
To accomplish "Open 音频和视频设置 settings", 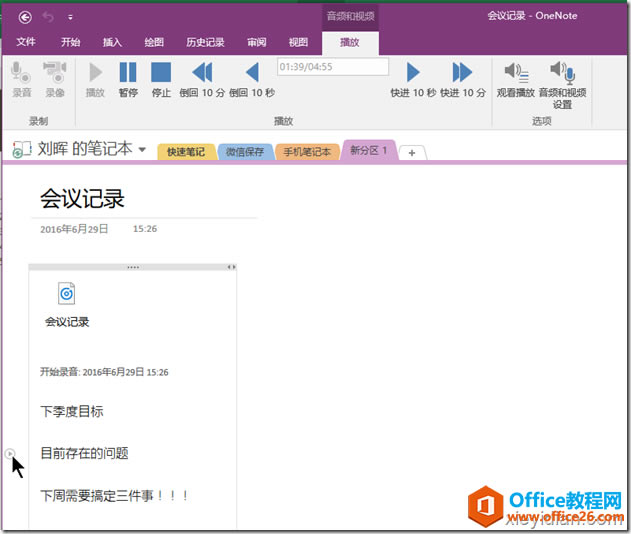I will (562, 73).
